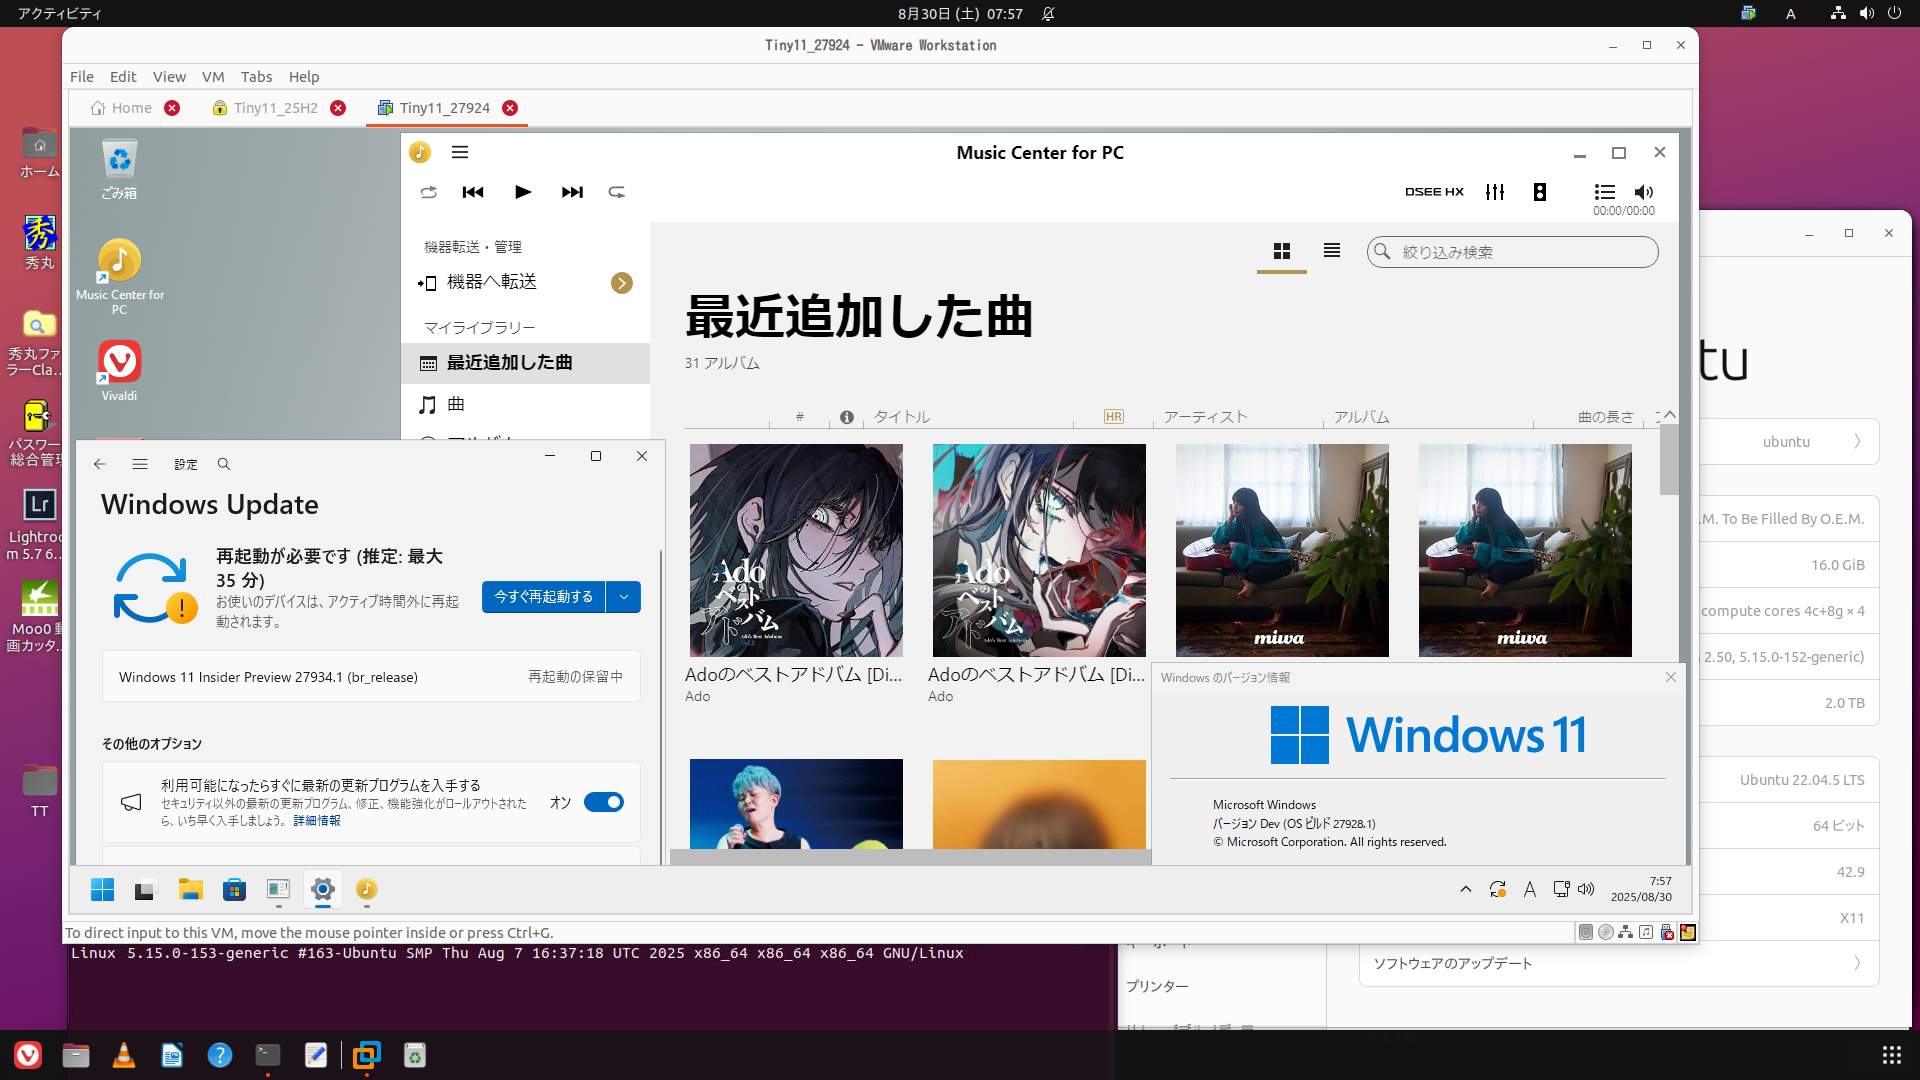This screenshot has width=1920, height=1080.
Task: Switch to list view in Music Center
Action: (x=1332, y=251)
